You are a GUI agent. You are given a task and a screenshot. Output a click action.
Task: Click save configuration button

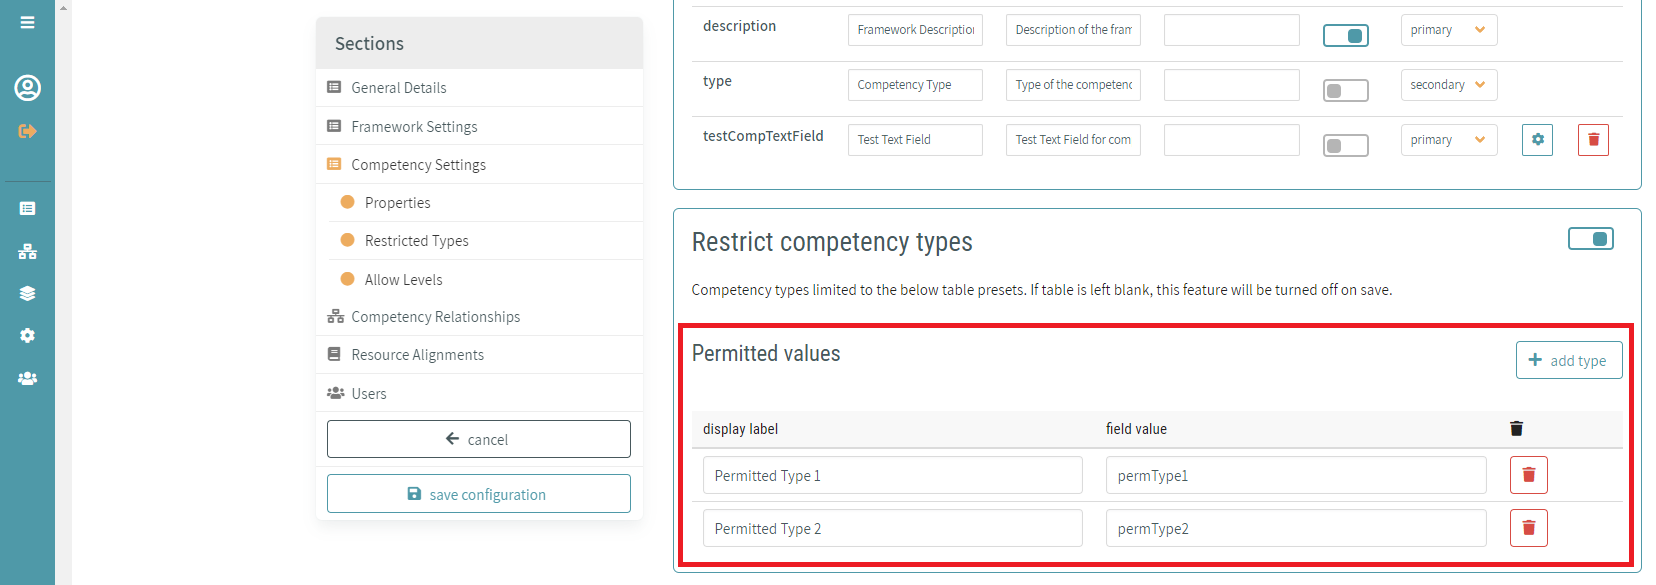479,494
